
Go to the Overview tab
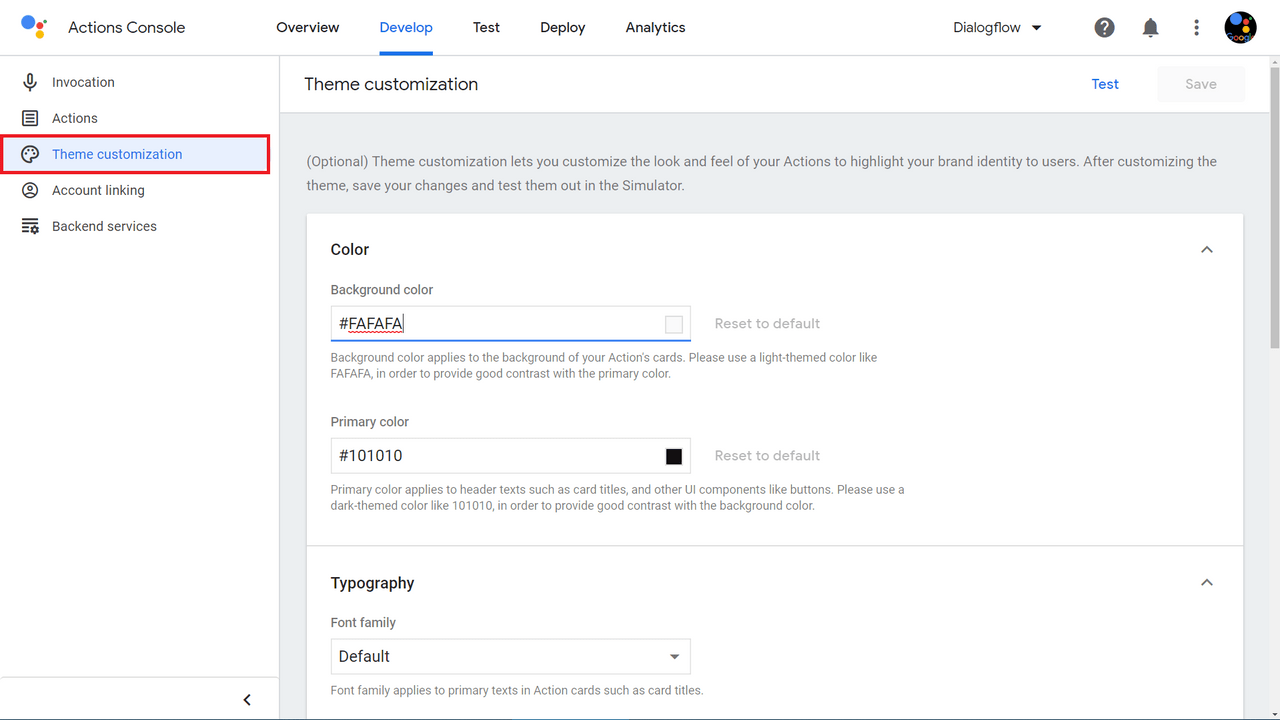coord(308,28)
